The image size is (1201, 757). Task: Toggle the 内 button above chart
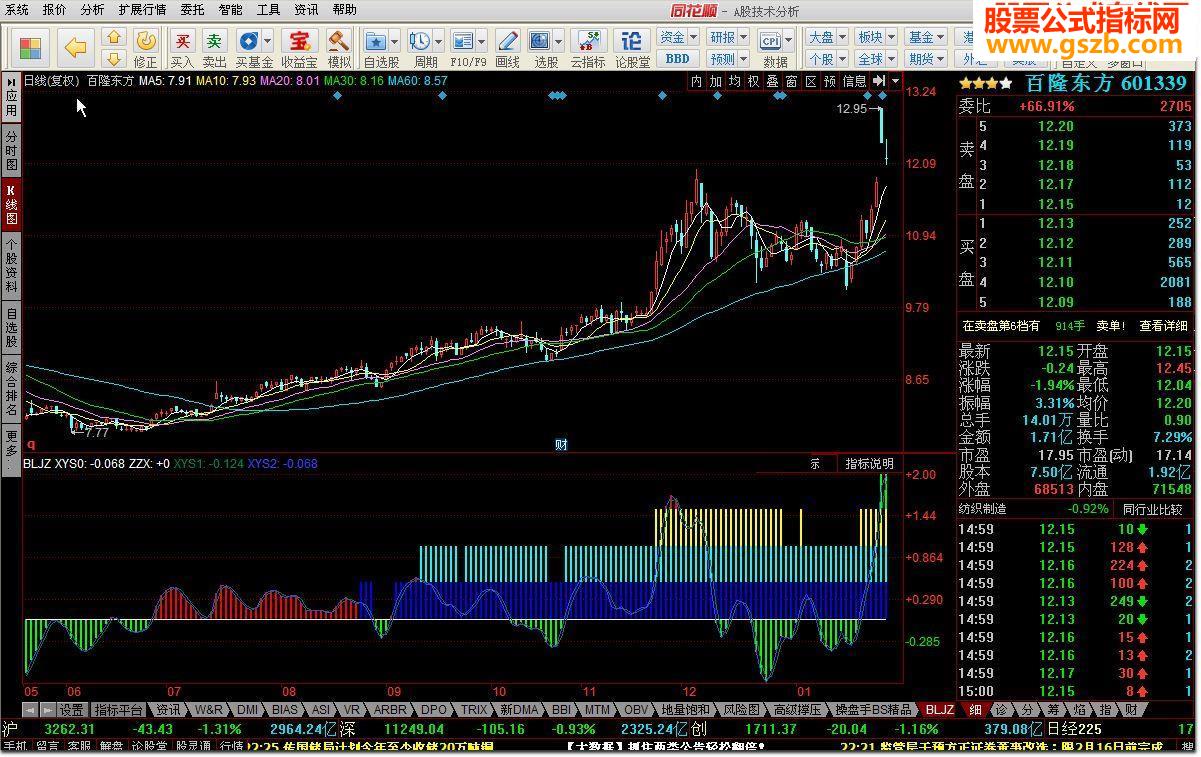pos(696,81)
